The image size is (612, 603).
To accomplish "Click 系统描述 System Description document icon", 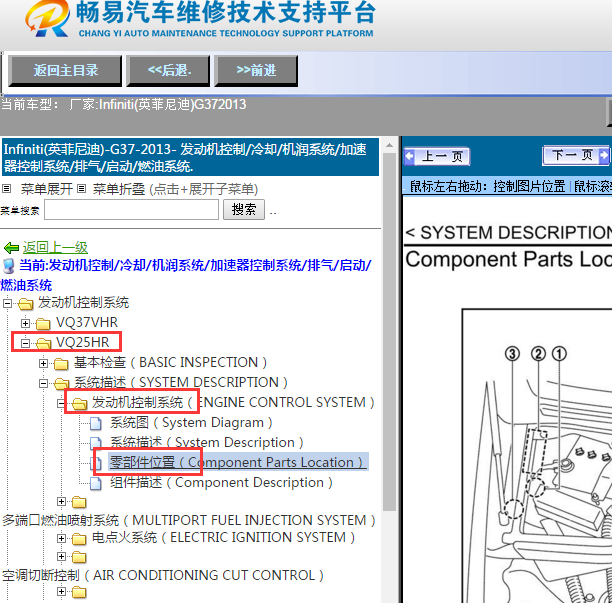I will [x=96, y=443].
